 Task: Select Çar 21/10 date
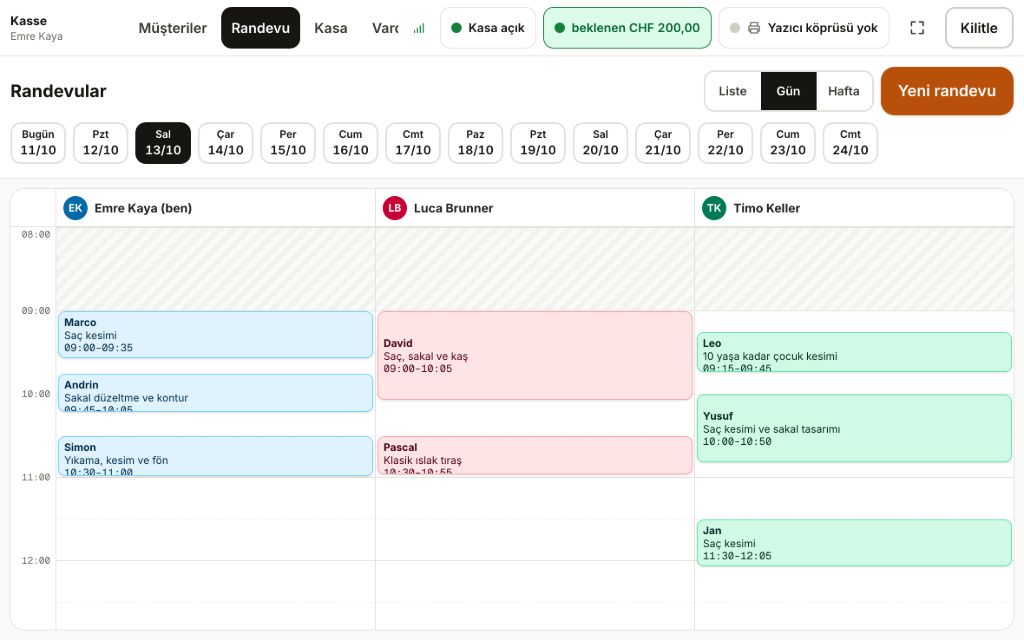coord(663,143)
